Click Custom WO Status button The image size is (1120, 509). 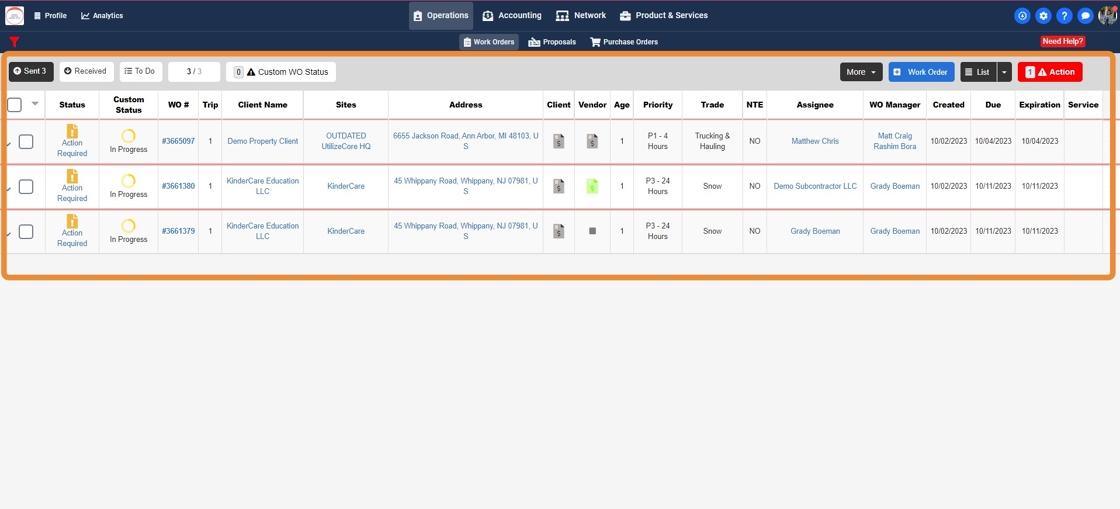(x=281, y=72)
